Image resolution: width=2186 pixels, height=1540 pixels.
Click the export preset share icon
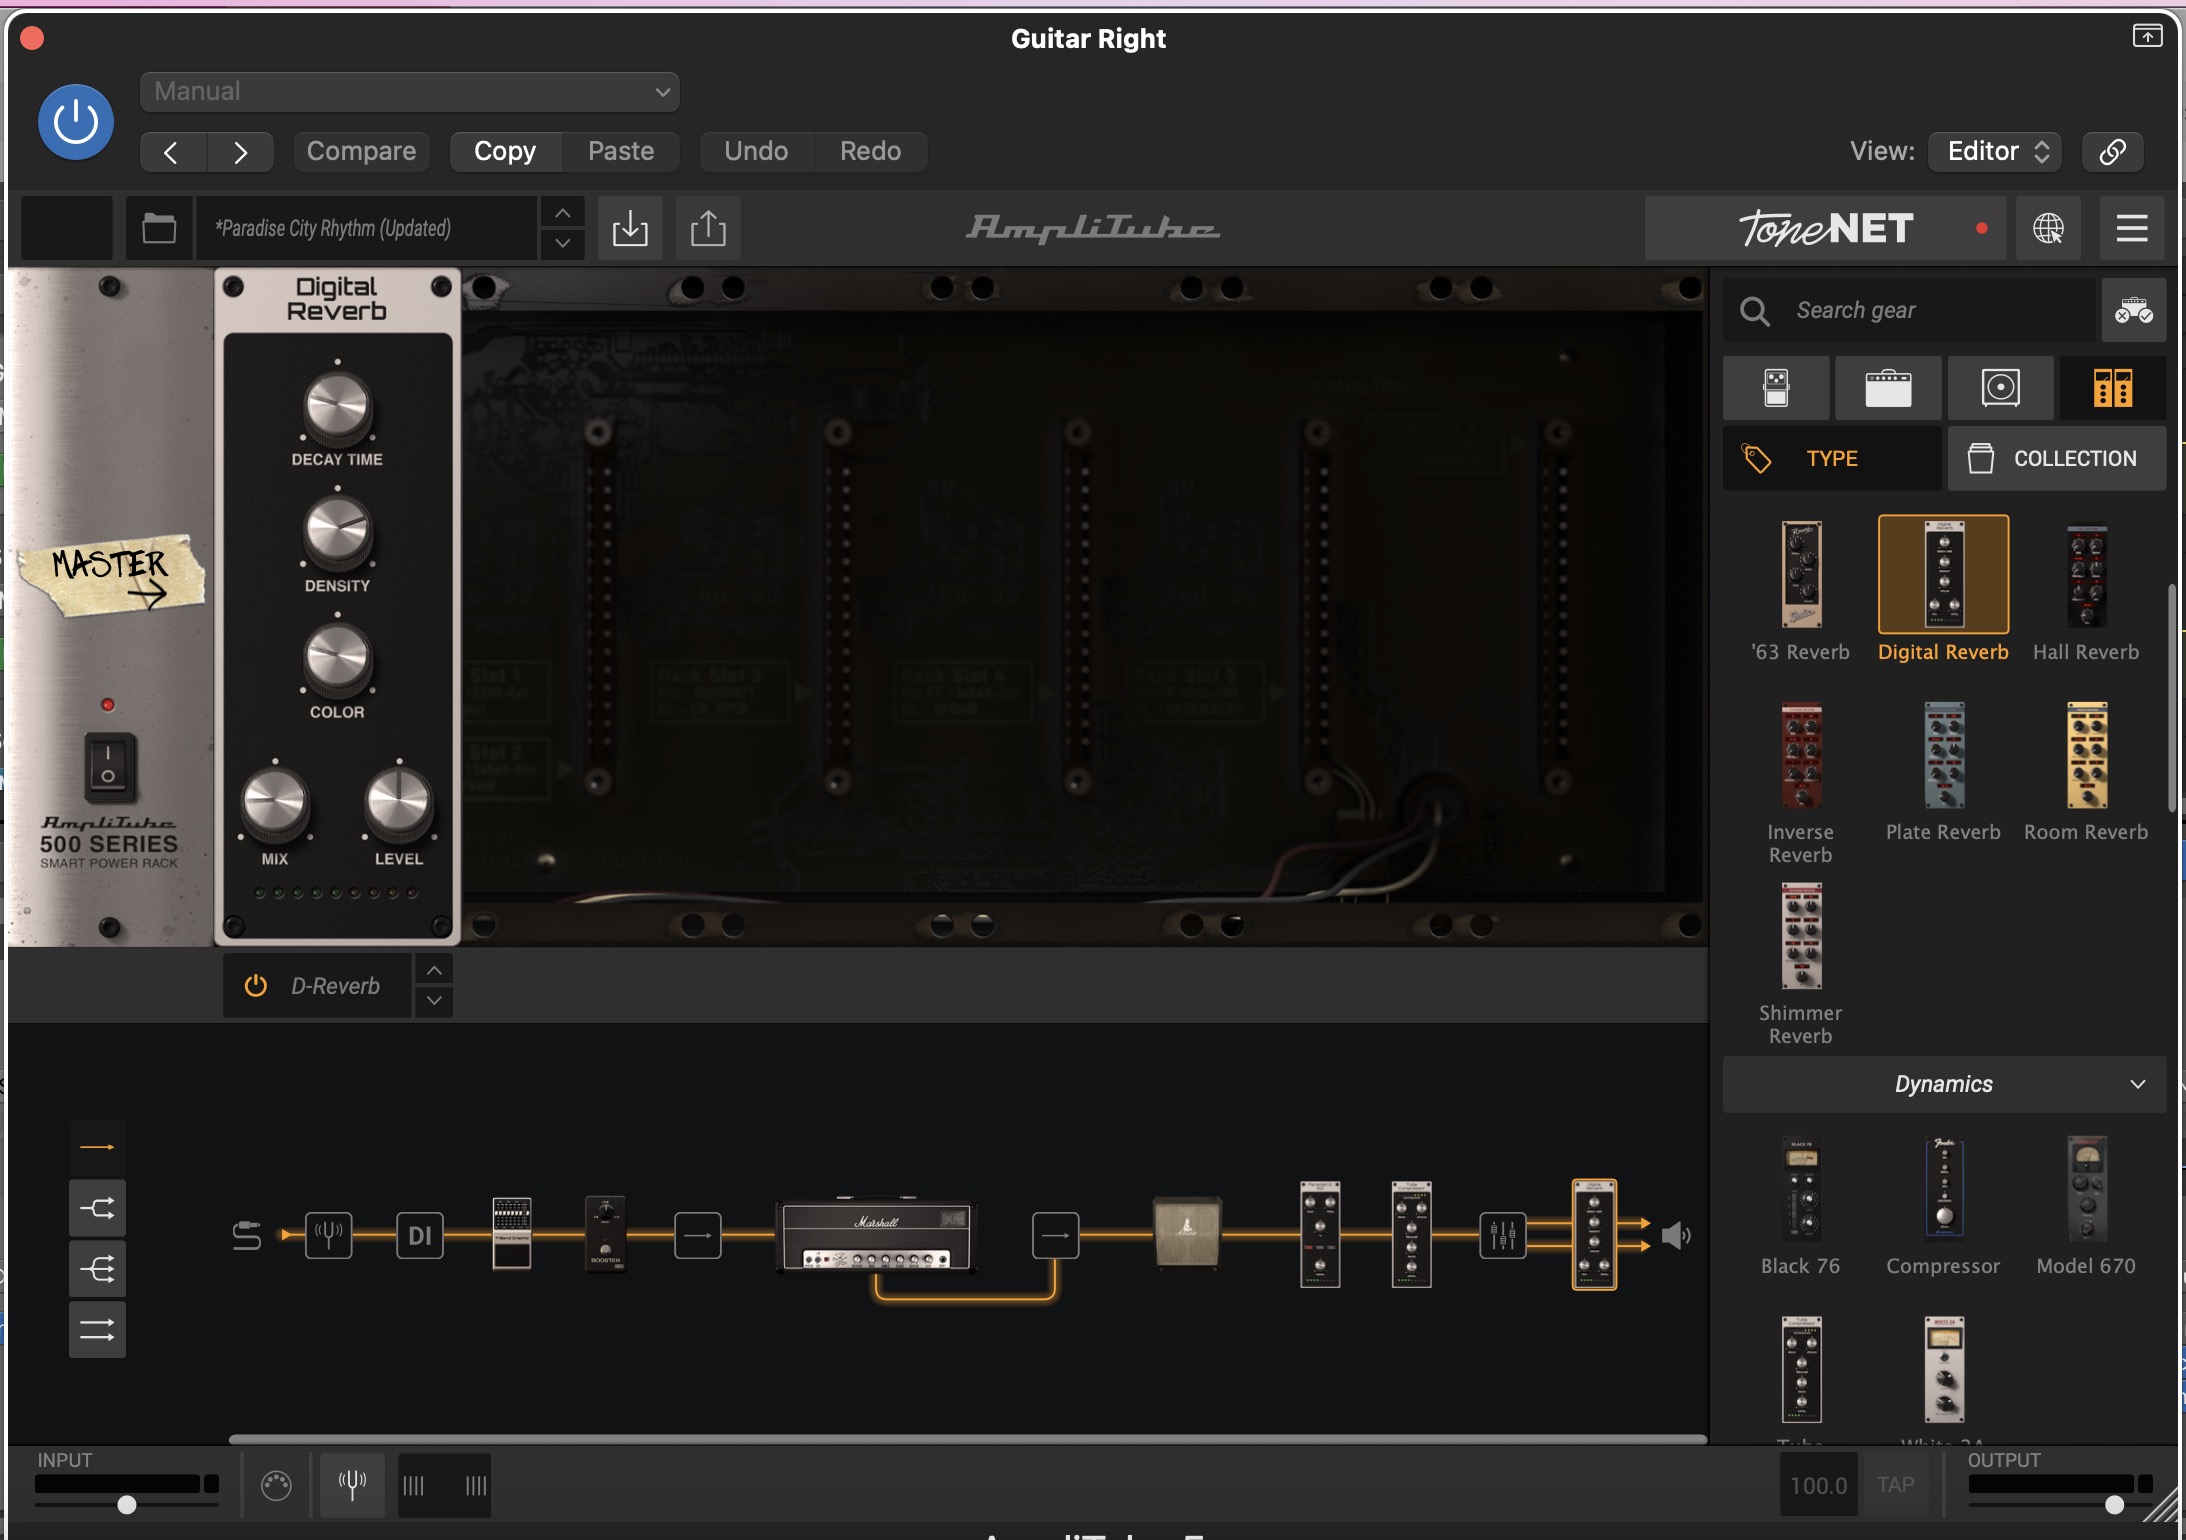[x=708, y=229]
